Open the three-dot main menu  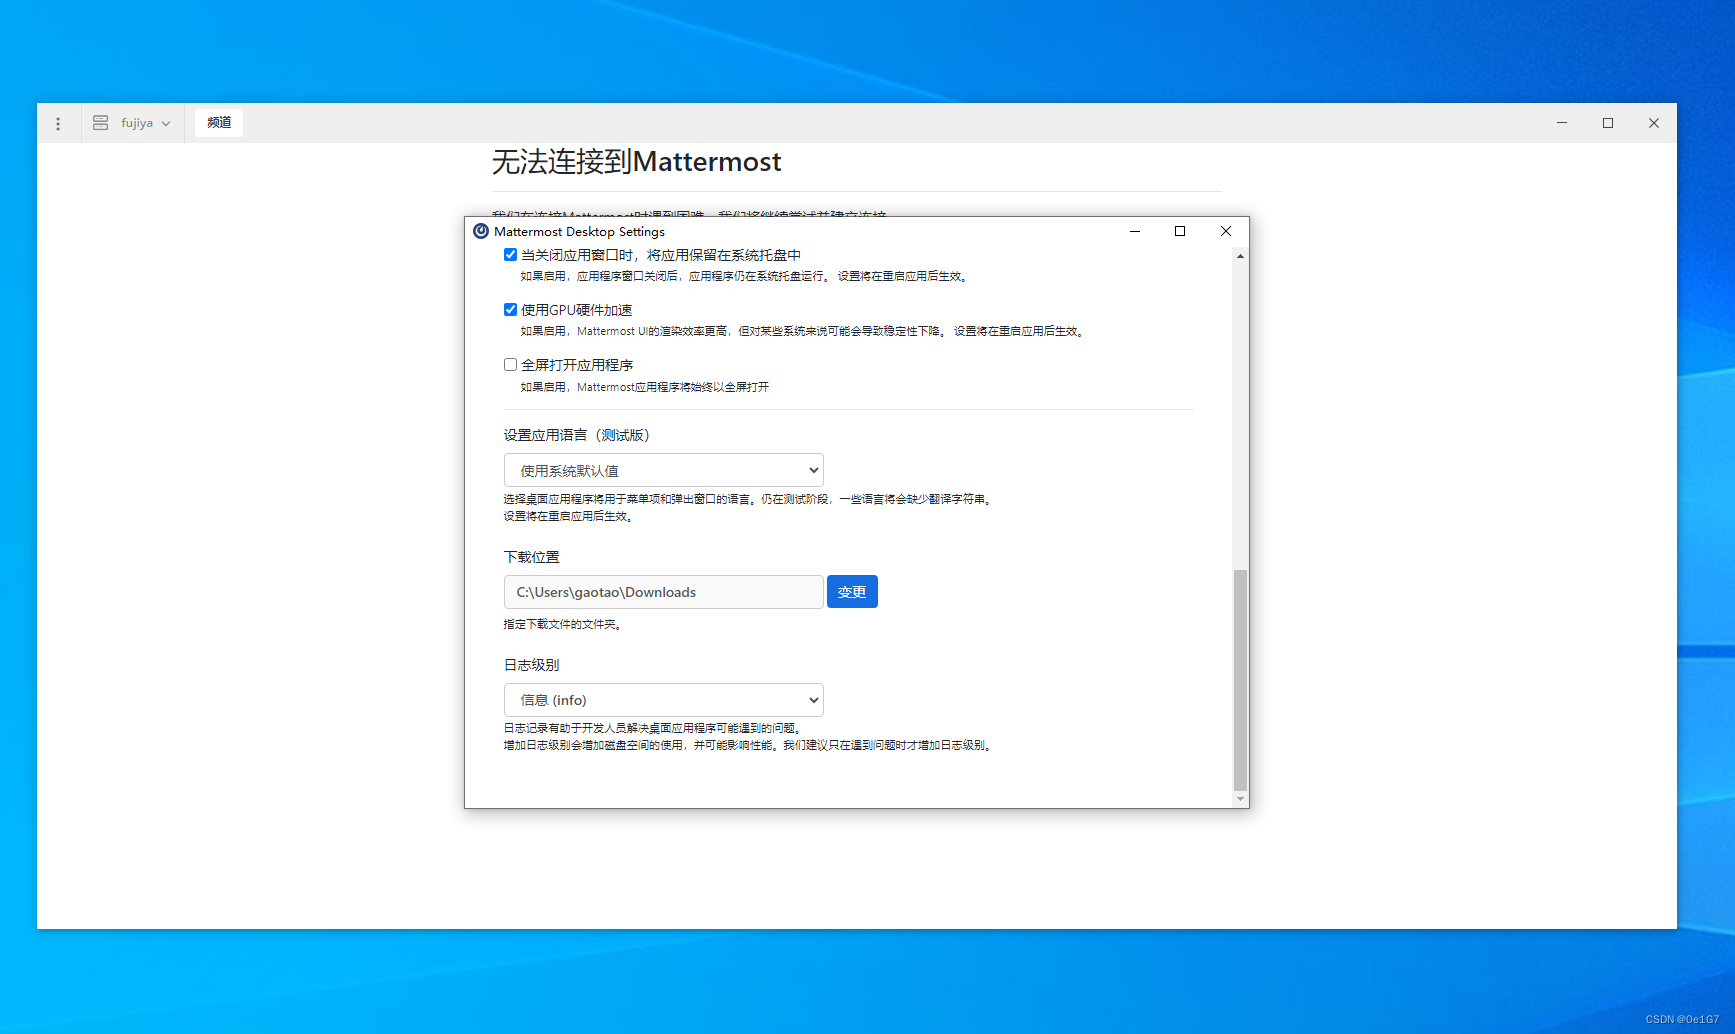coord(58,123)
